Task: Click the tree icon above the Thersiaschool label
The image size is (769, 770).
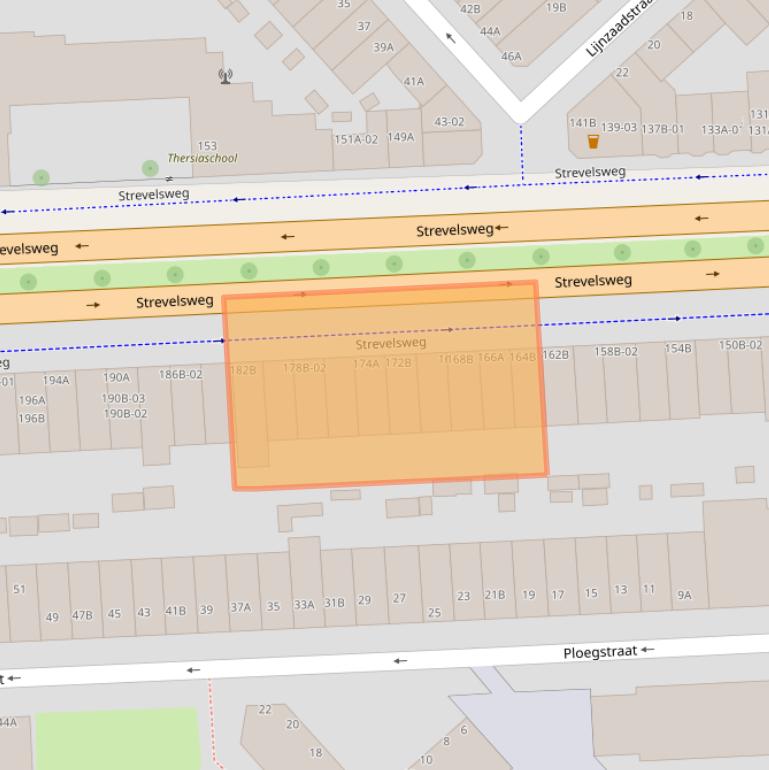Action: (150, 168)
